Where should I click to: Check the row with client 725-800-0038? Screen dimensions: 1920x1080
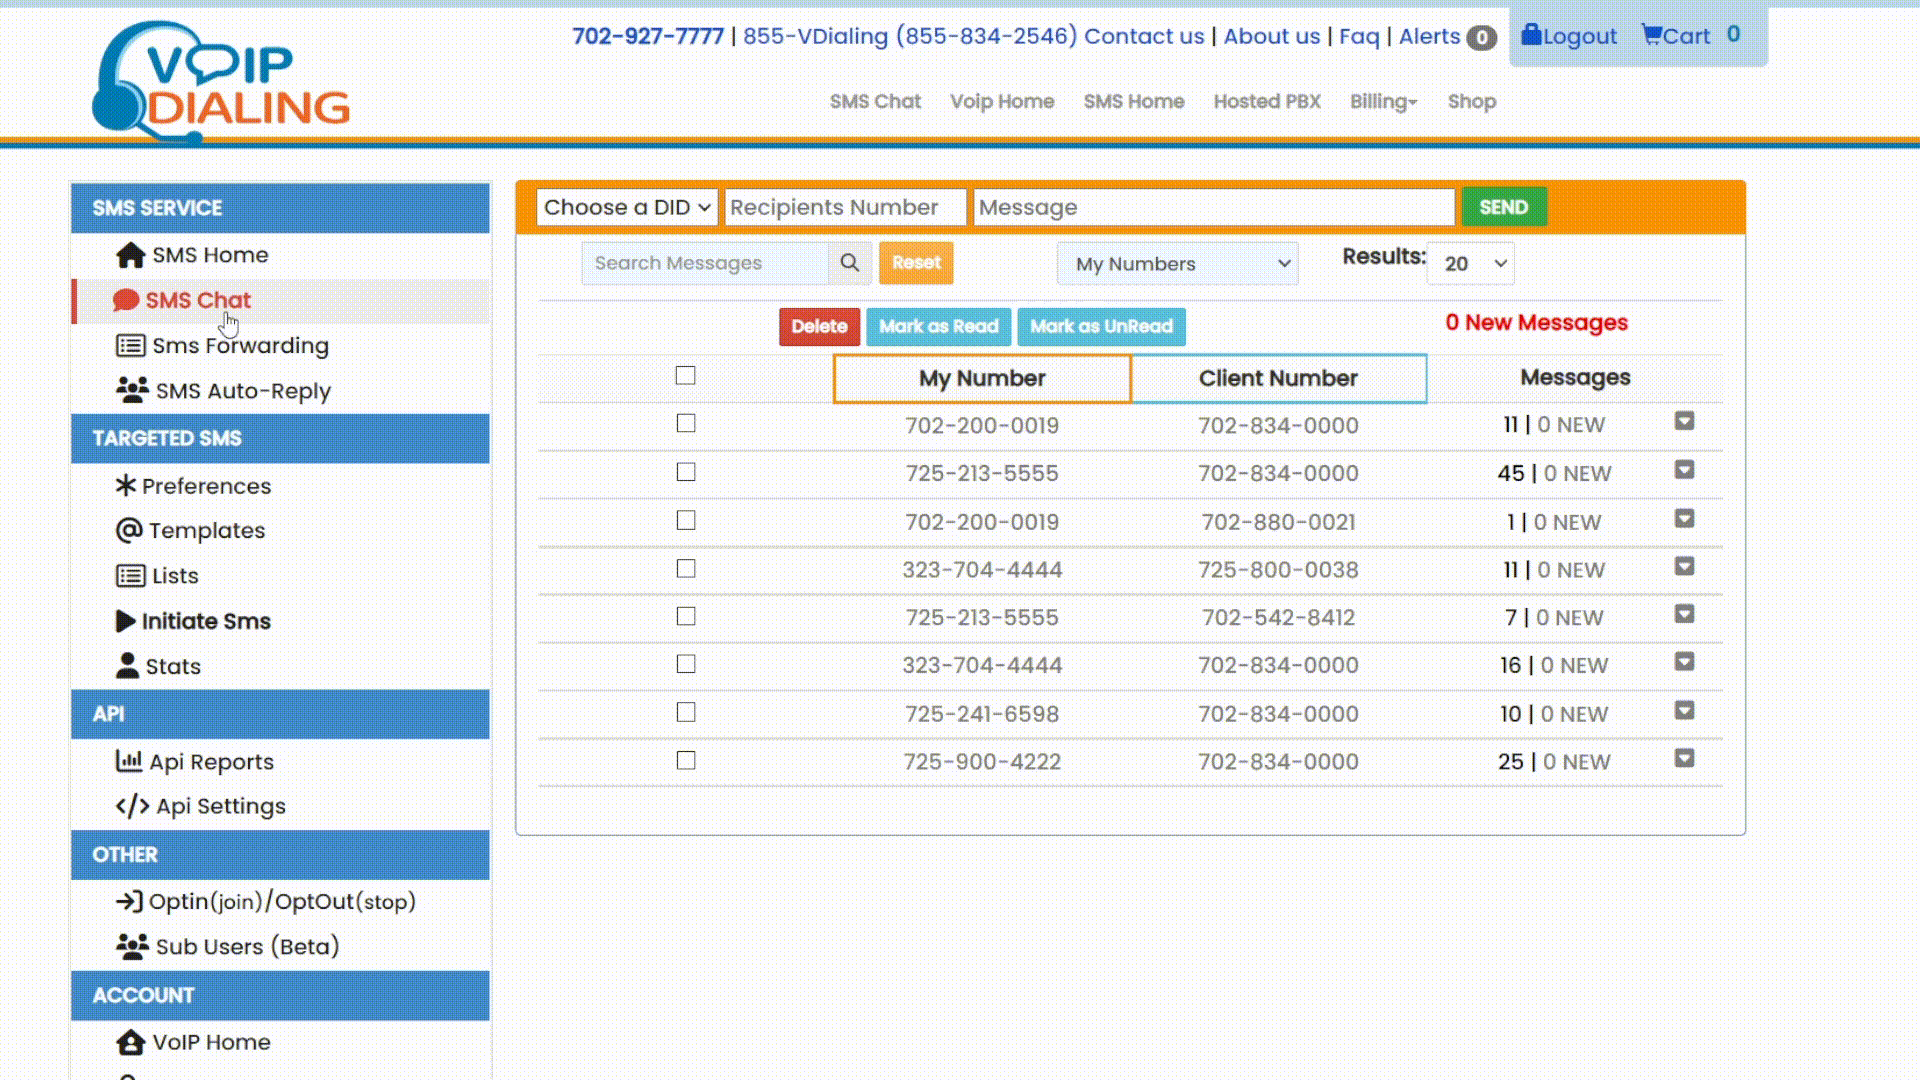tap(685, 568)
